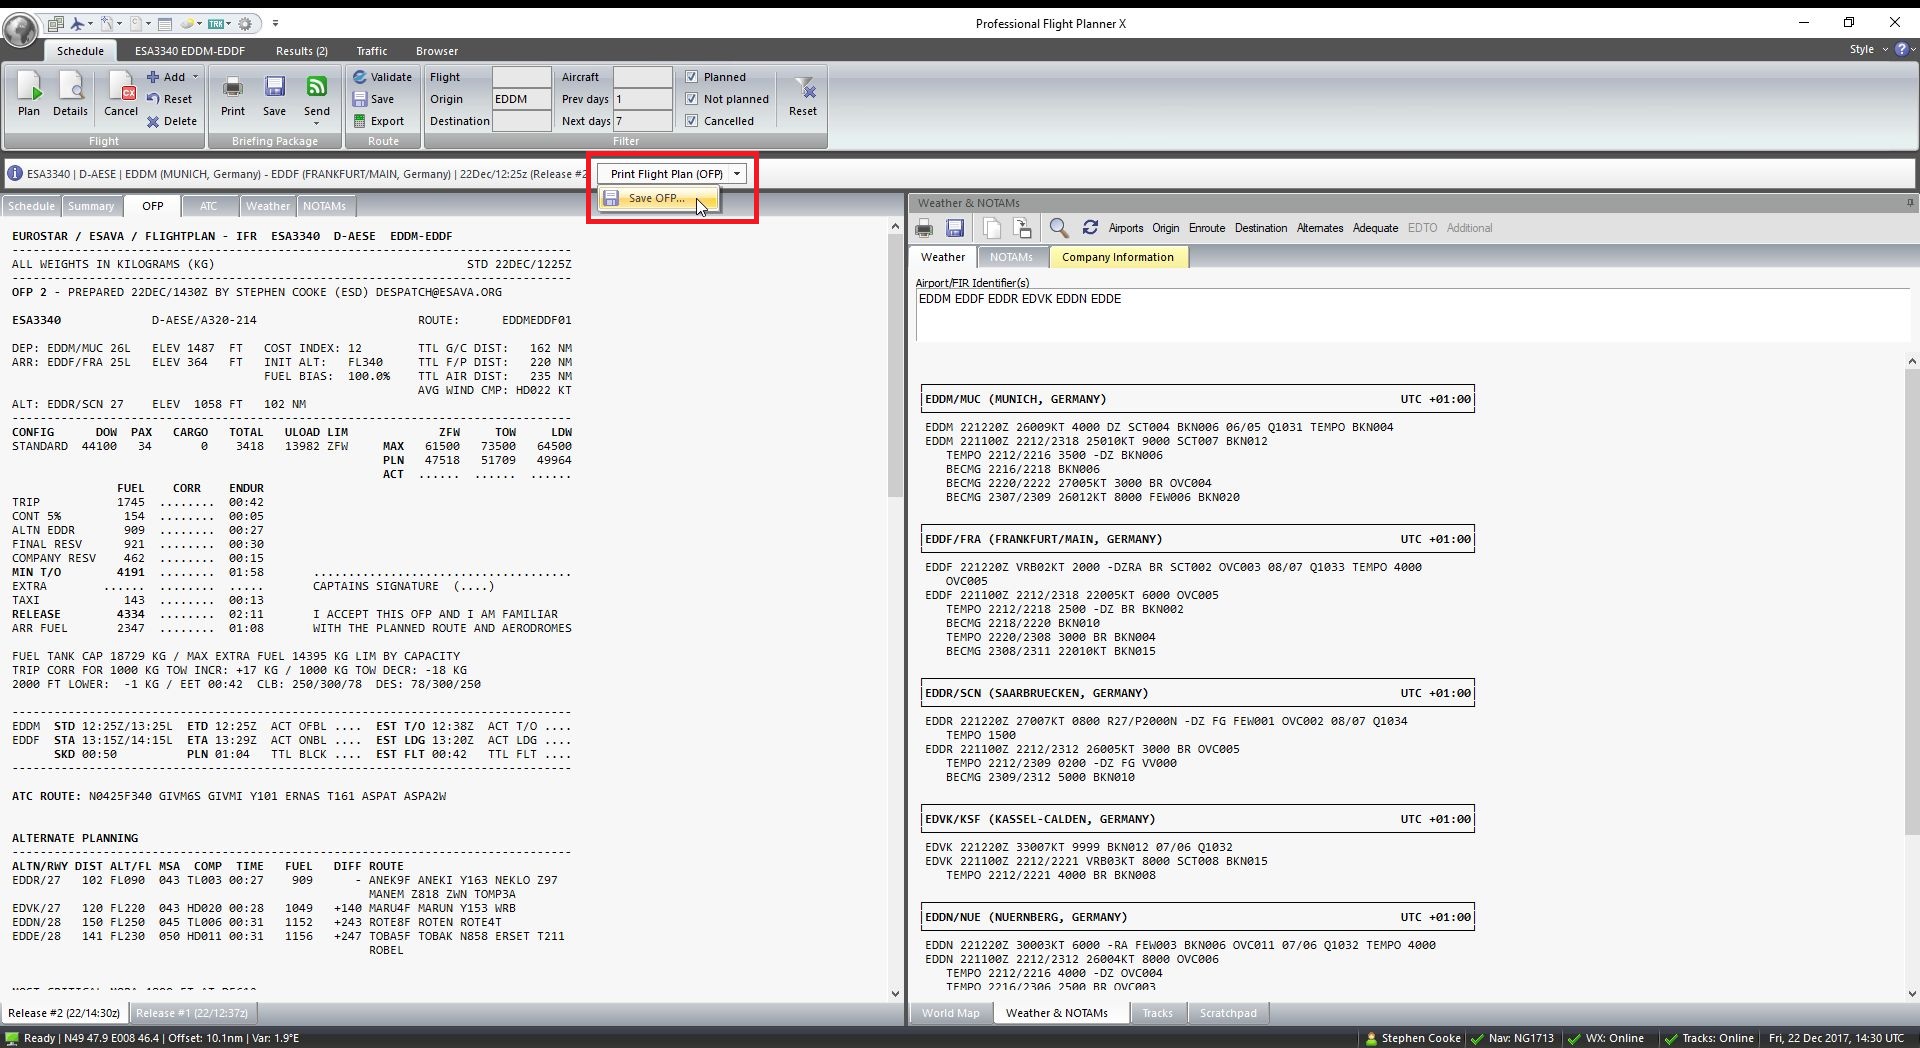Click the help question mark icon

coord(1901,49)
